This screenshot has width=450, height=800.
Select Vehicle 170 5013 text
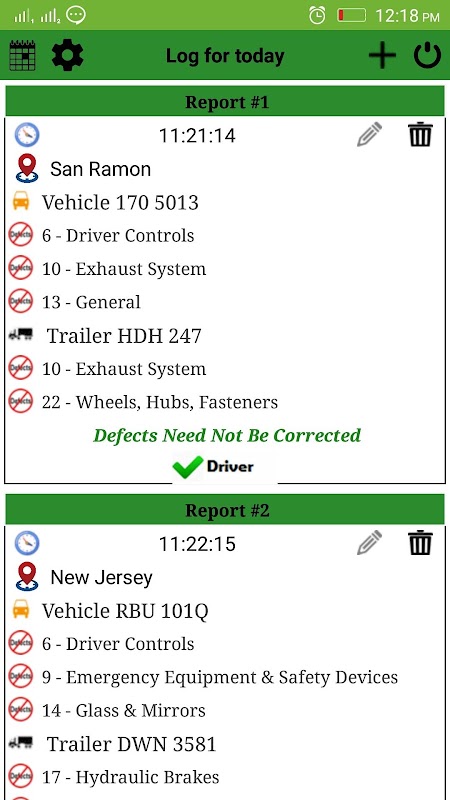point(120,203)
